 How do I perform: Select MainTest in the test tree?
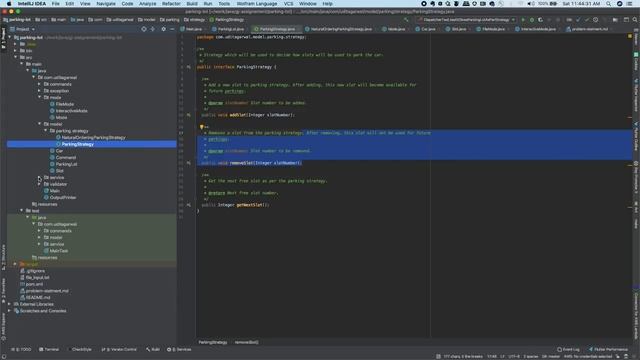click(58, 251)
